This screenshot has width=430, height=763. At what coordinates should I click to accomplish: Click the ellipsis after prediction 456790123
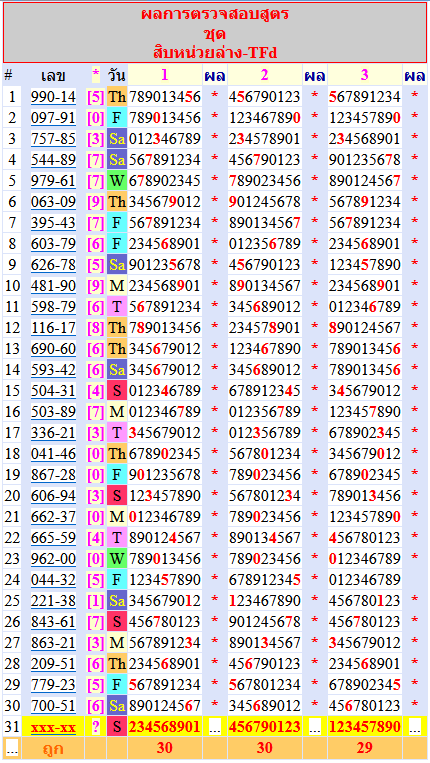(314, 727)
